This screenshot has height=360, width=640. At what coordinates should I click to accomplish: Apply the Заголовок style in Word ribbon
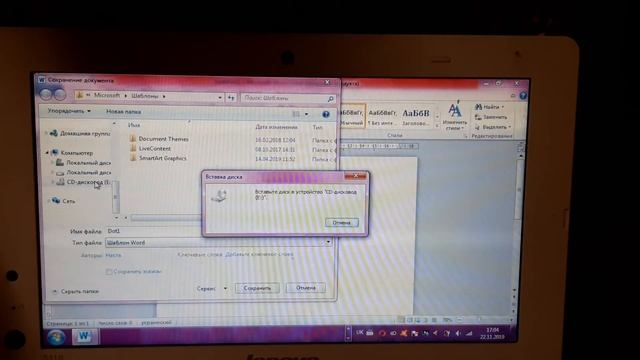click(416, 117)
